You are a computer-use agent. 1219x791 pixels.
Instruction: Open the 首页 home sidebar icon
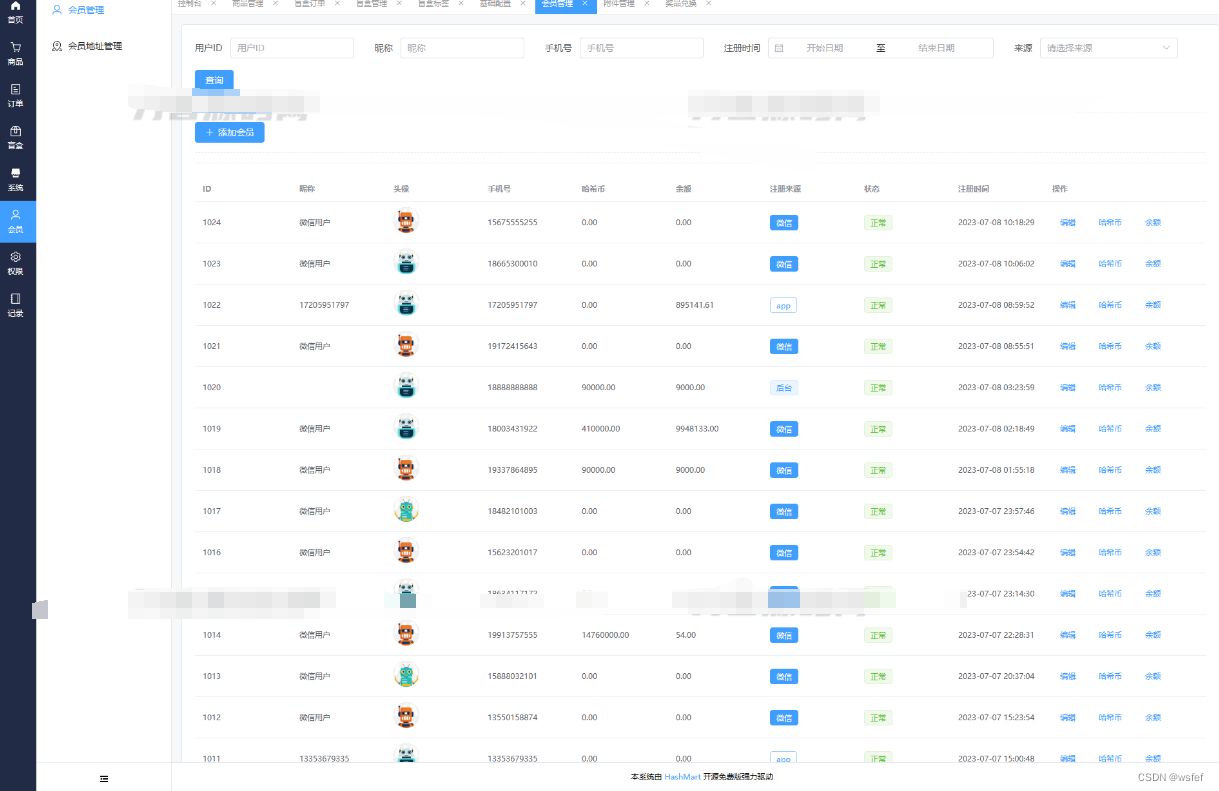tap(15, 12)
